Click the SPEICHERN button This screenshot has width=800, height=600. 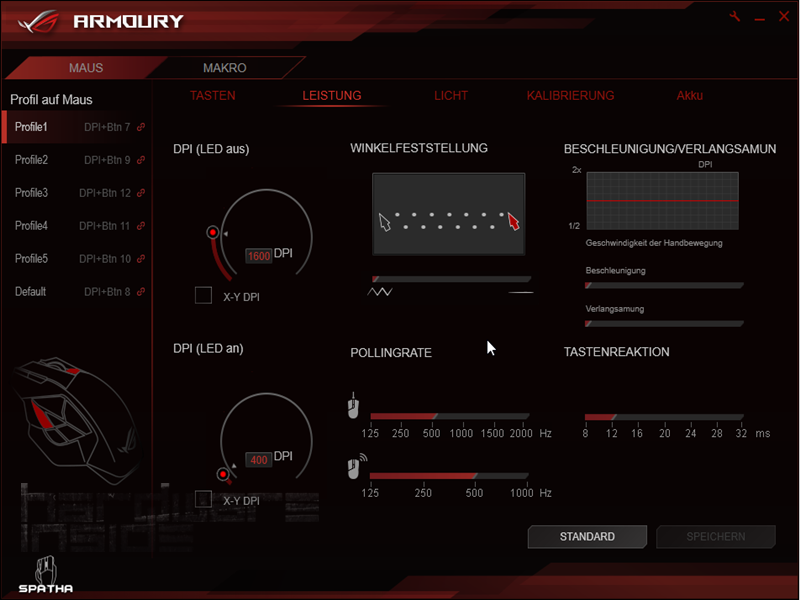coord(715,537)
